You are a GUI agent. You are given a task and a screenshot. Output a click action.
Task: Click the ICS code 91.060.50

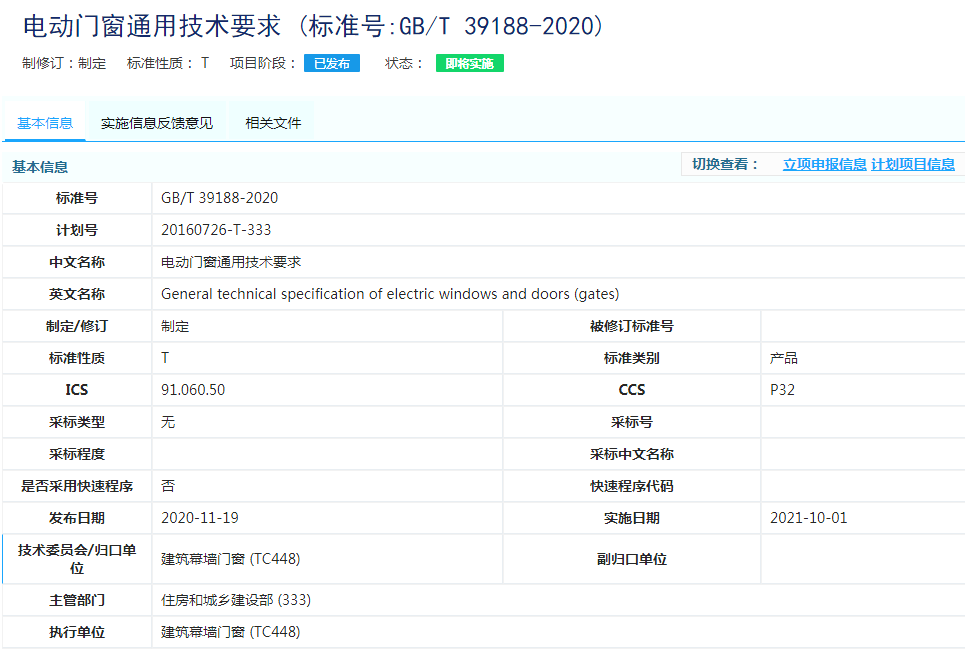[186, 390]
